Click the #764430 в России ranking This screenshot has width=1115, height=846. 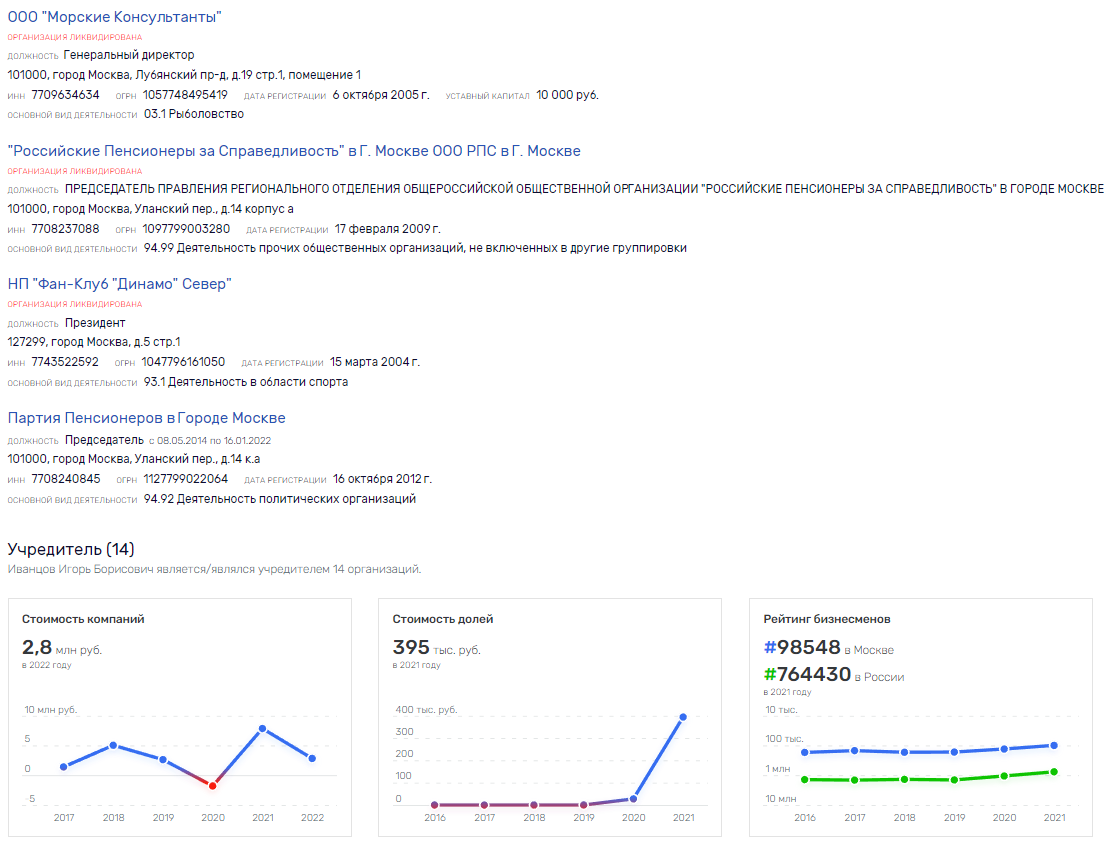click(x=834, y=674)
